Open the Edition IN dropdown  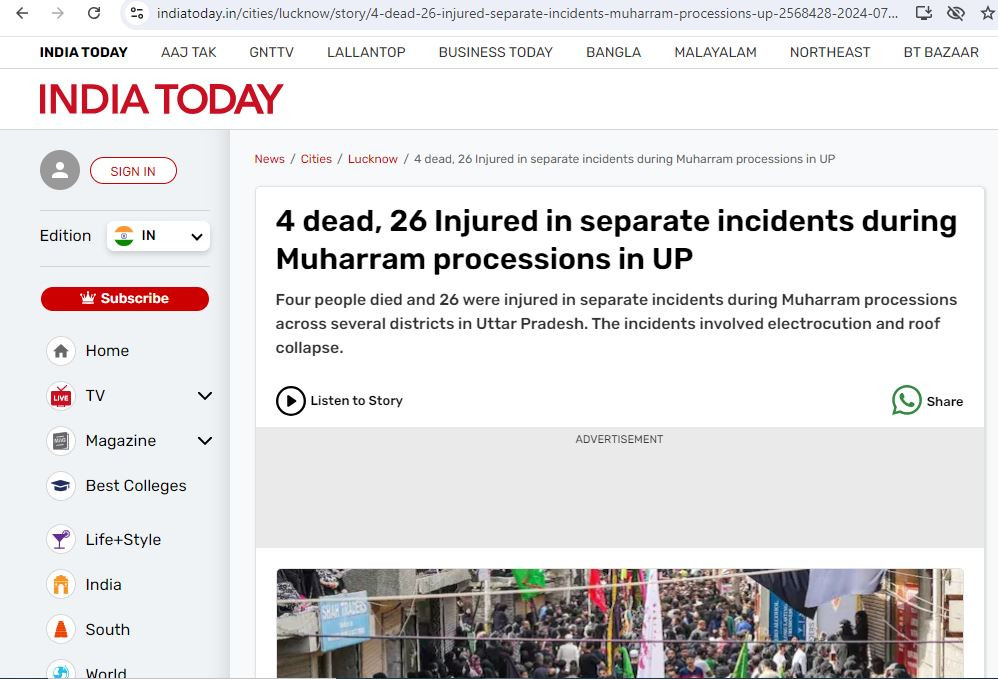[x=158, y=236]
